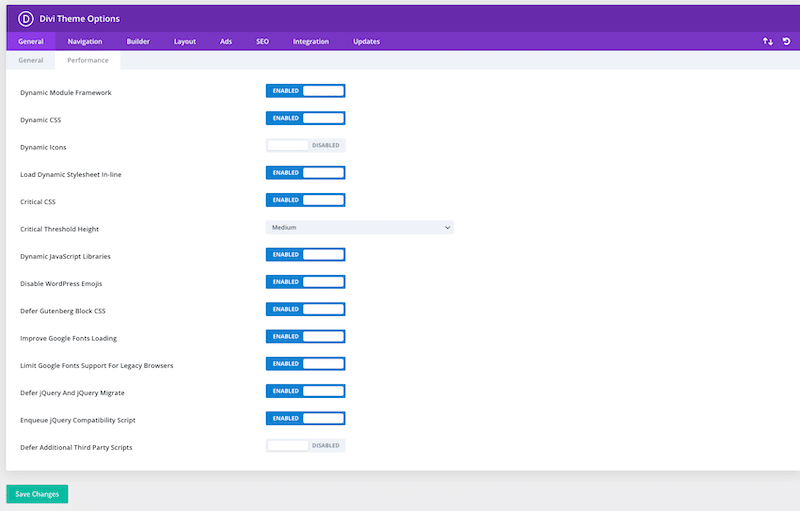Click the Load Dynamic Stylesheet In-line label
The height and width of the screenshot is (511, 800).
tap(70, 175)
